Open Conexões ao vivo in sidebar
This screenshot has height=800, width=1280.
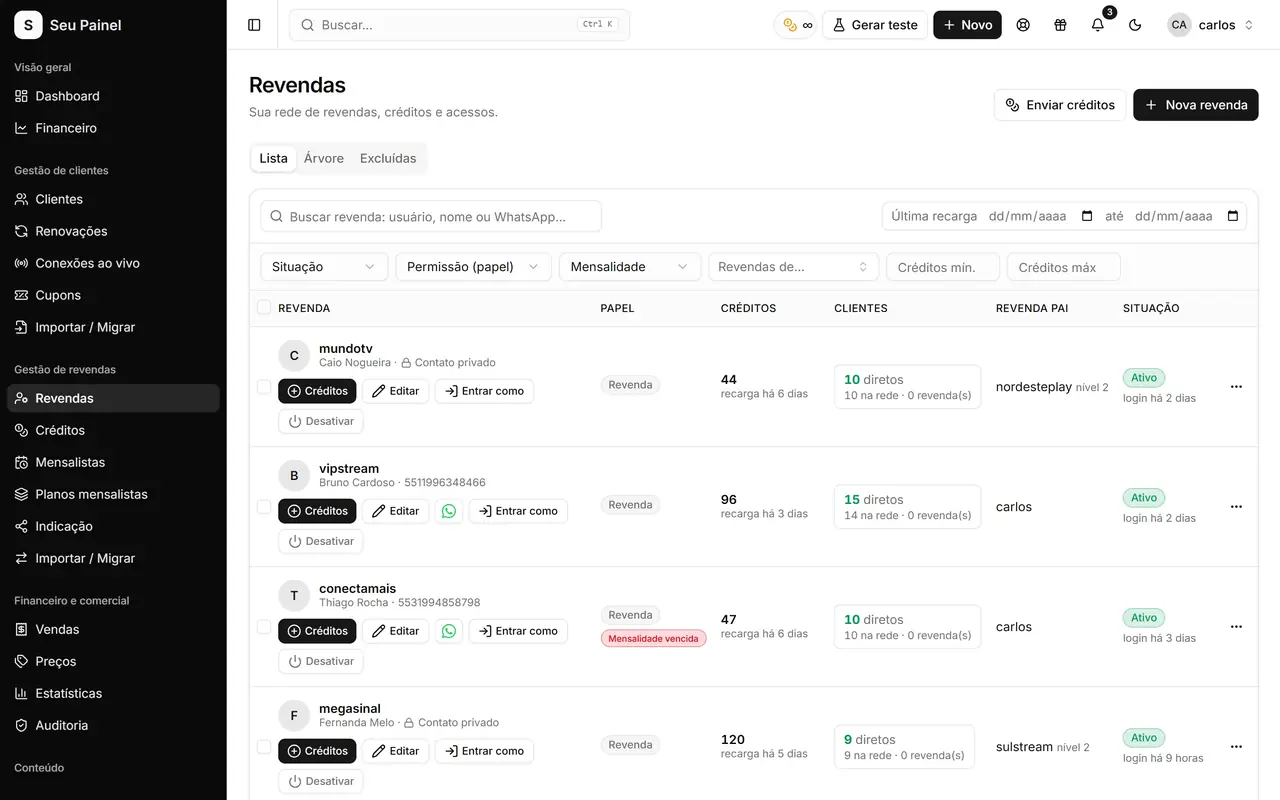point(113,263)
